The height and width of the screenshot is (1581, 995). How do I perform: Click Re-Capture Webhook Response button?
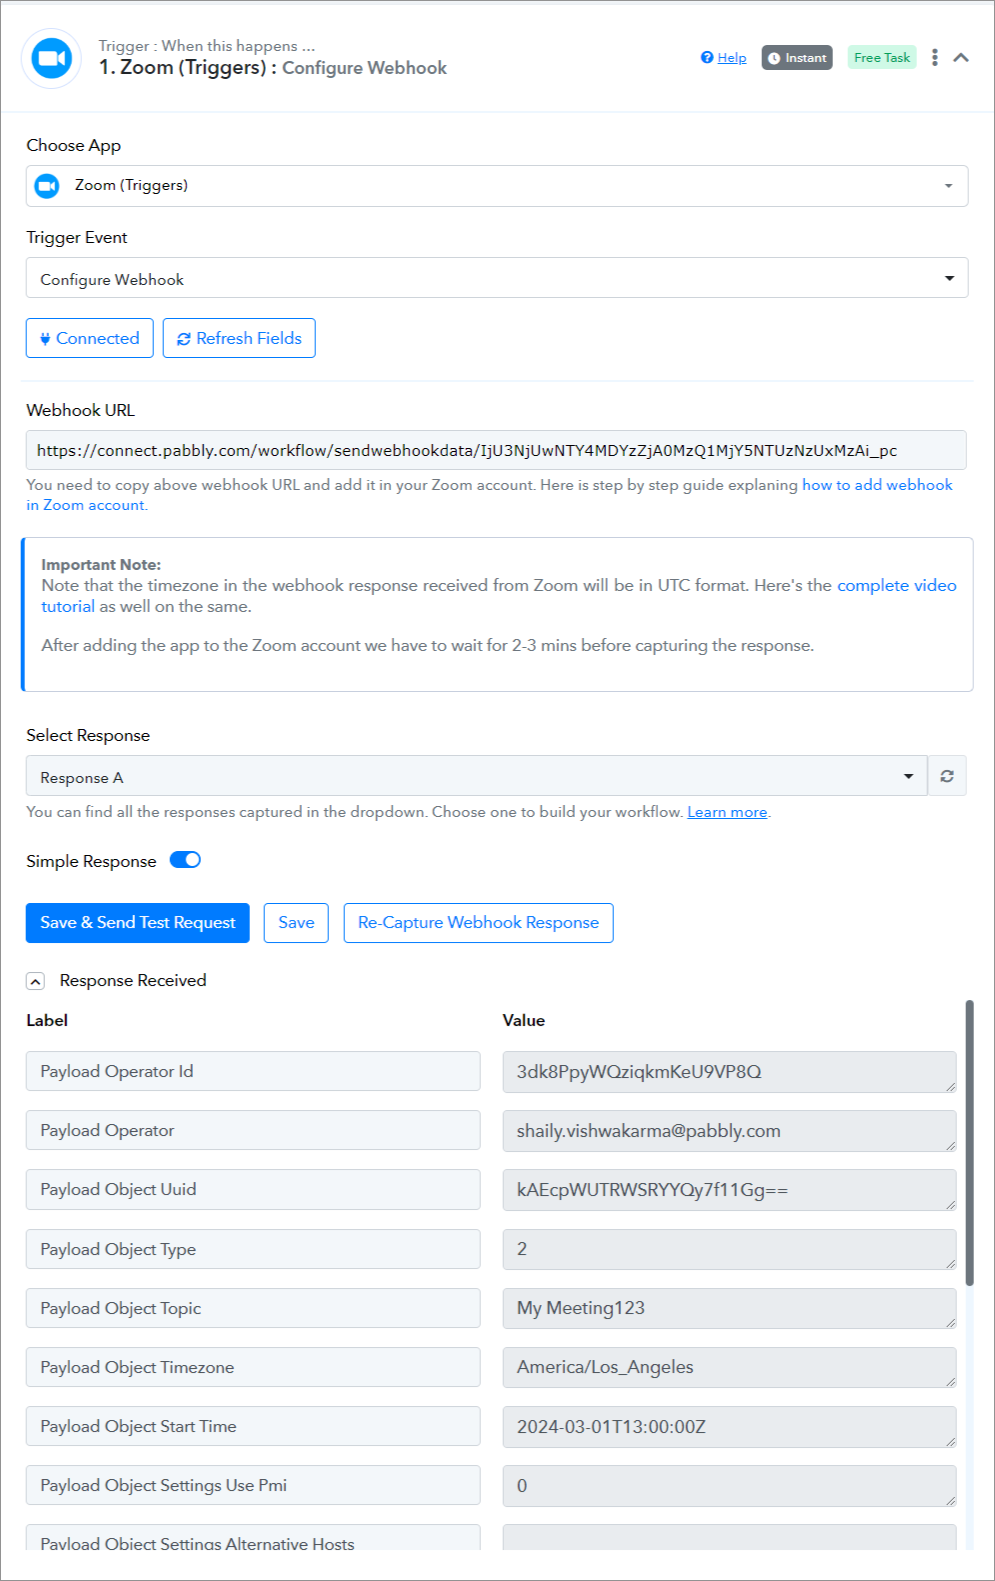point(479,923)
